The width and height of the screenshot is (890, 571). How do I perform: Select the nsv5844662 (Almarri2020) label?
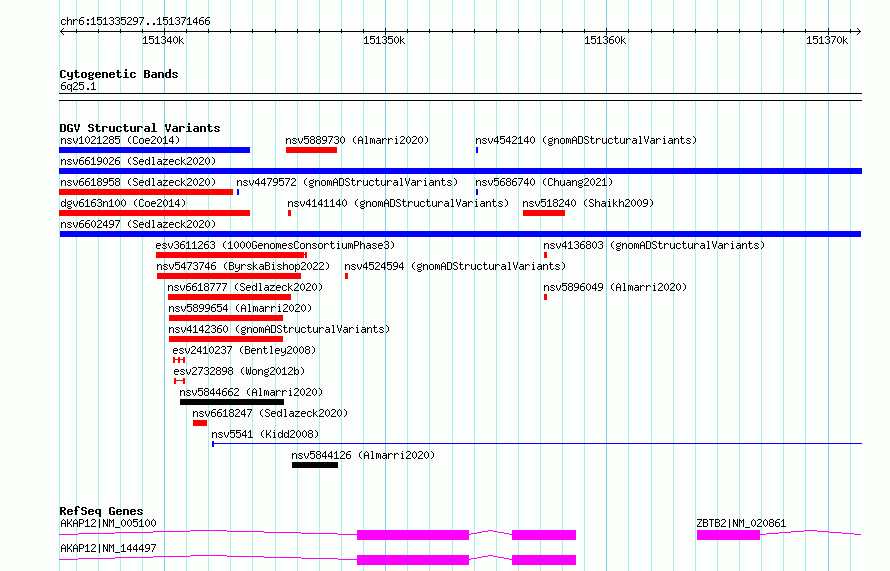251,392
